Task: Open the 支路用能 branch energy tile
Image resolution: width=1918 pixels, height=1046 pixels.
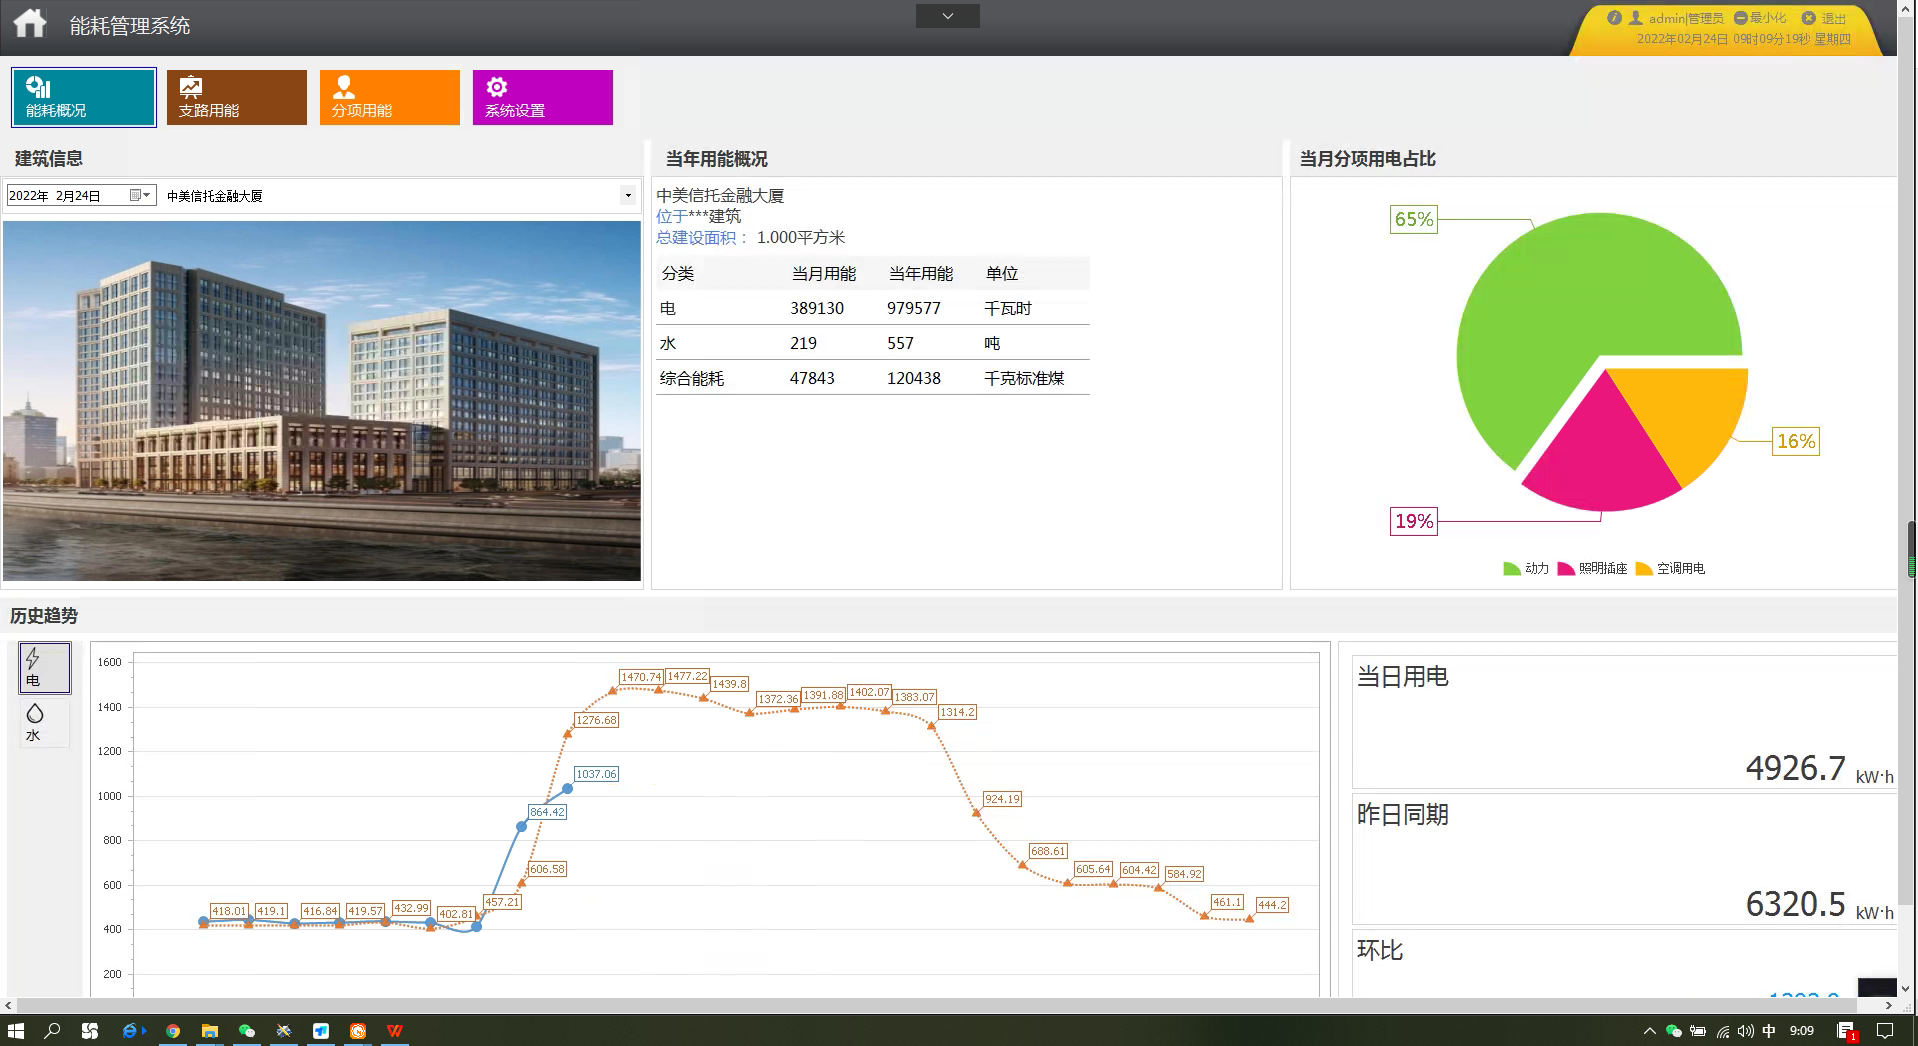Action: (x=236, y=97)
